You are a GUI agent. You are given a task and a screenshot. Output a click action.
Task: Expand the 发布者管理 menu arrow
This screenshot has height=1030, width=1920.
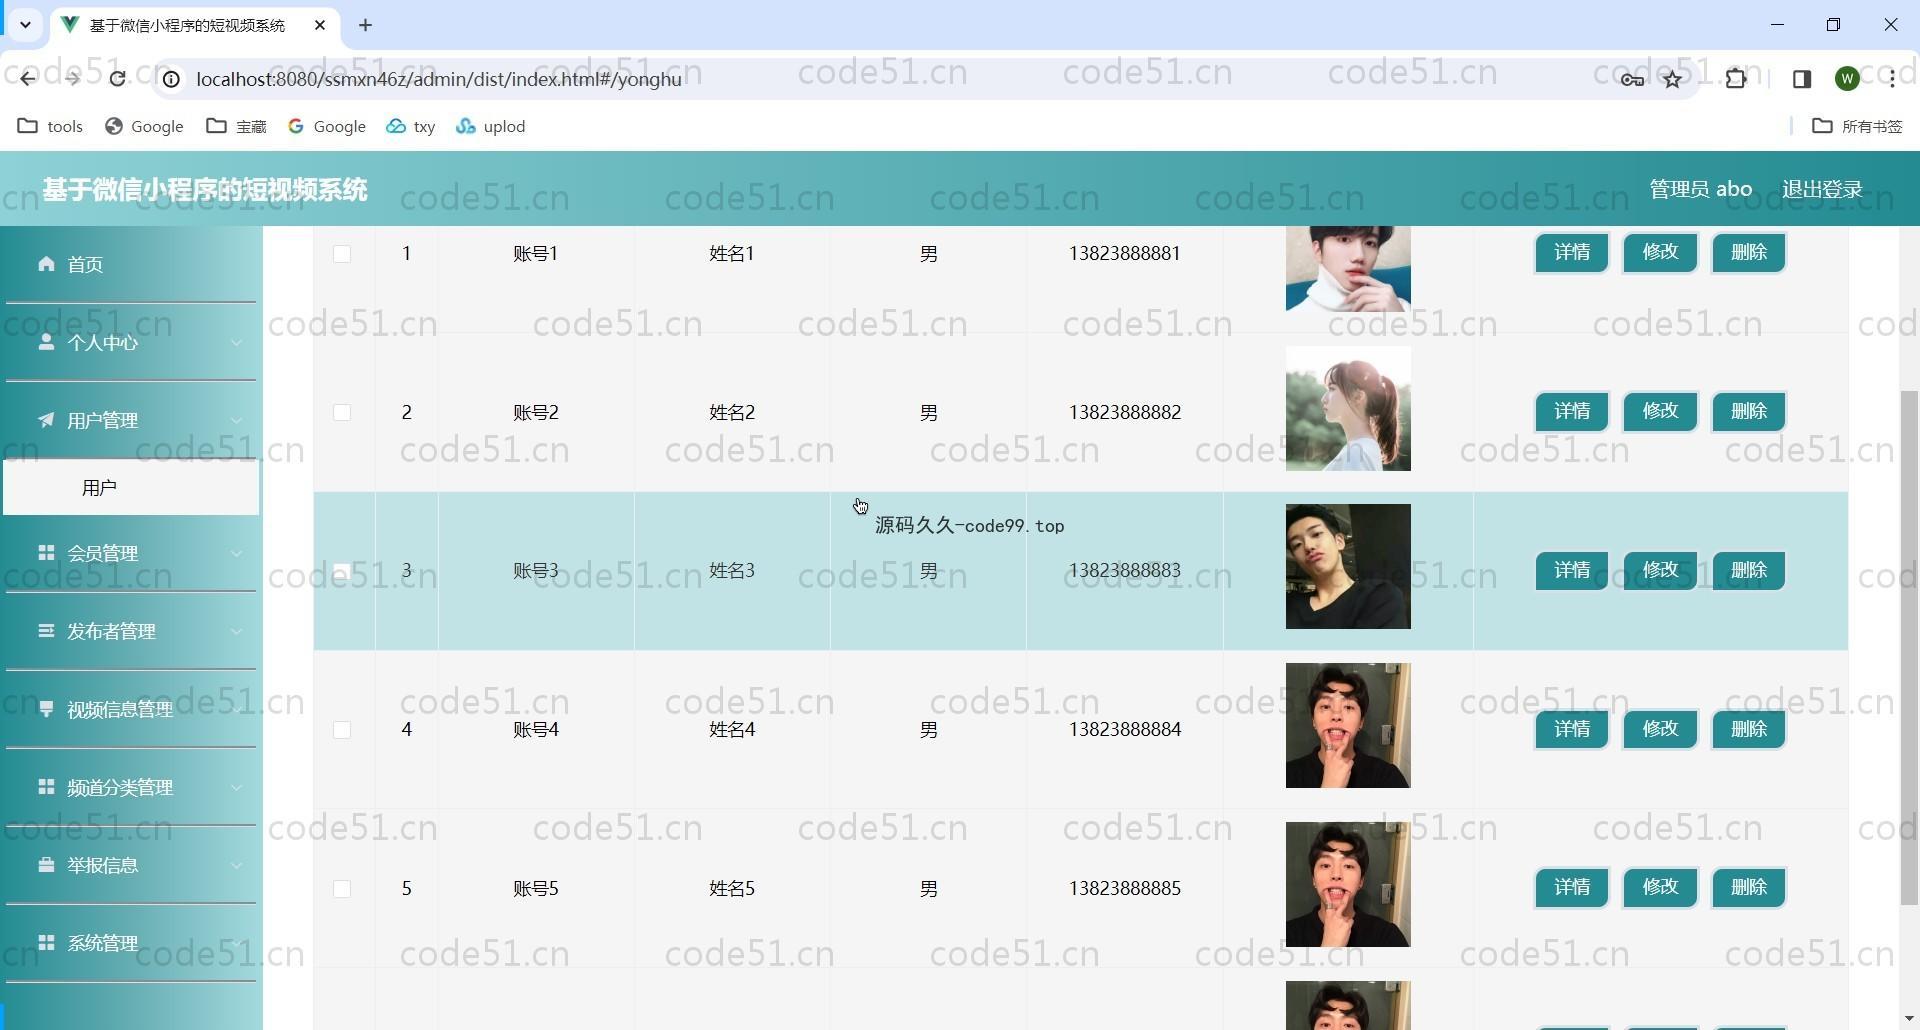(x=237, y=632)
